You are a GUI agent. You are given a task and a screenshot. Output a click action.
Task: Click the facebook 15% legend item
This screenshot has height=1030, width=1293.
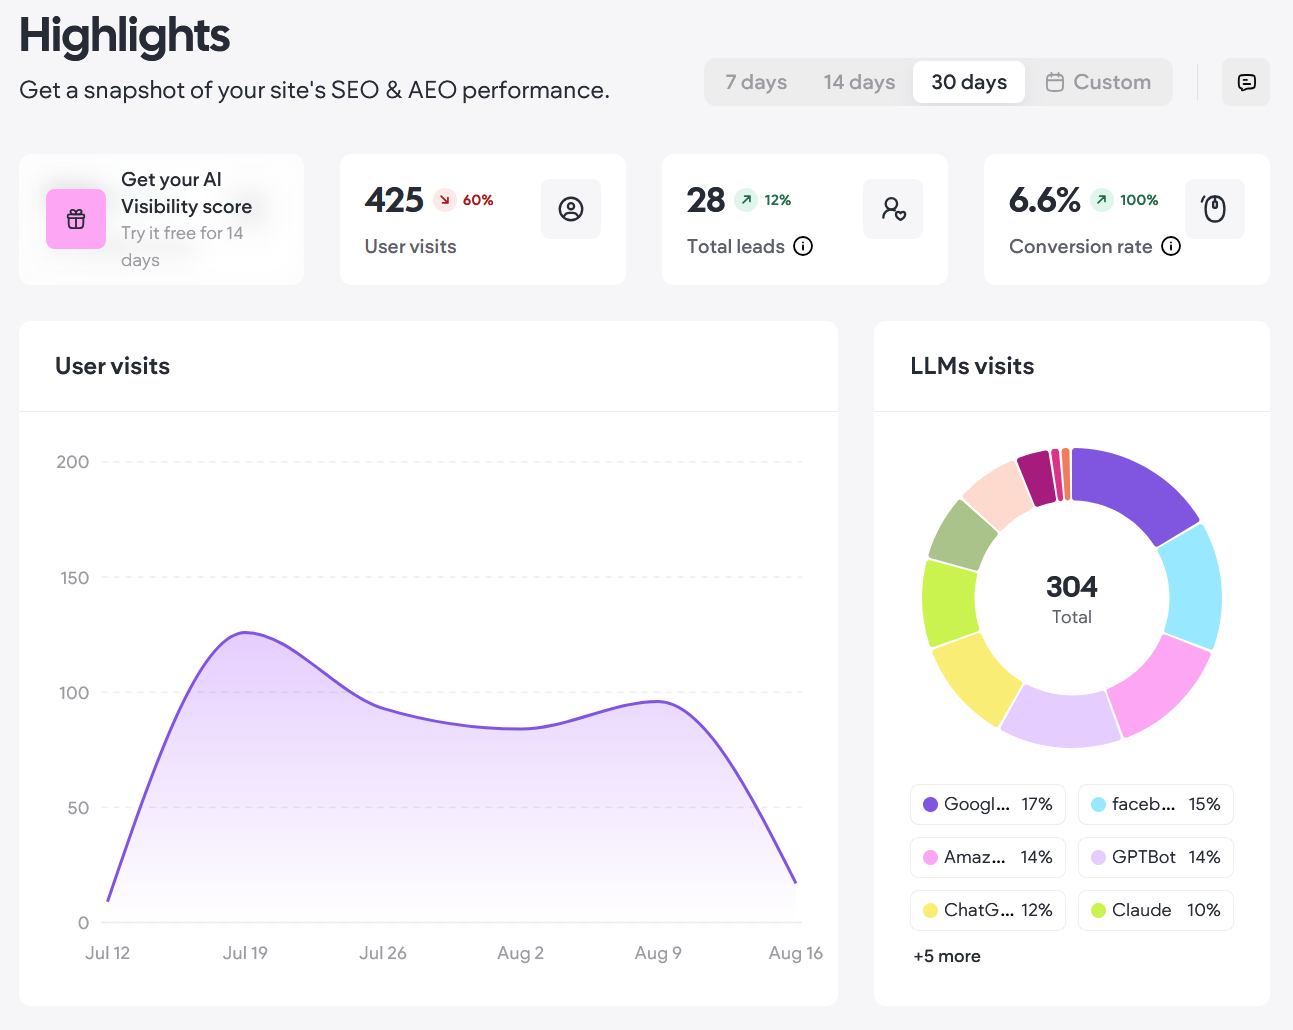click(1156, 804)
